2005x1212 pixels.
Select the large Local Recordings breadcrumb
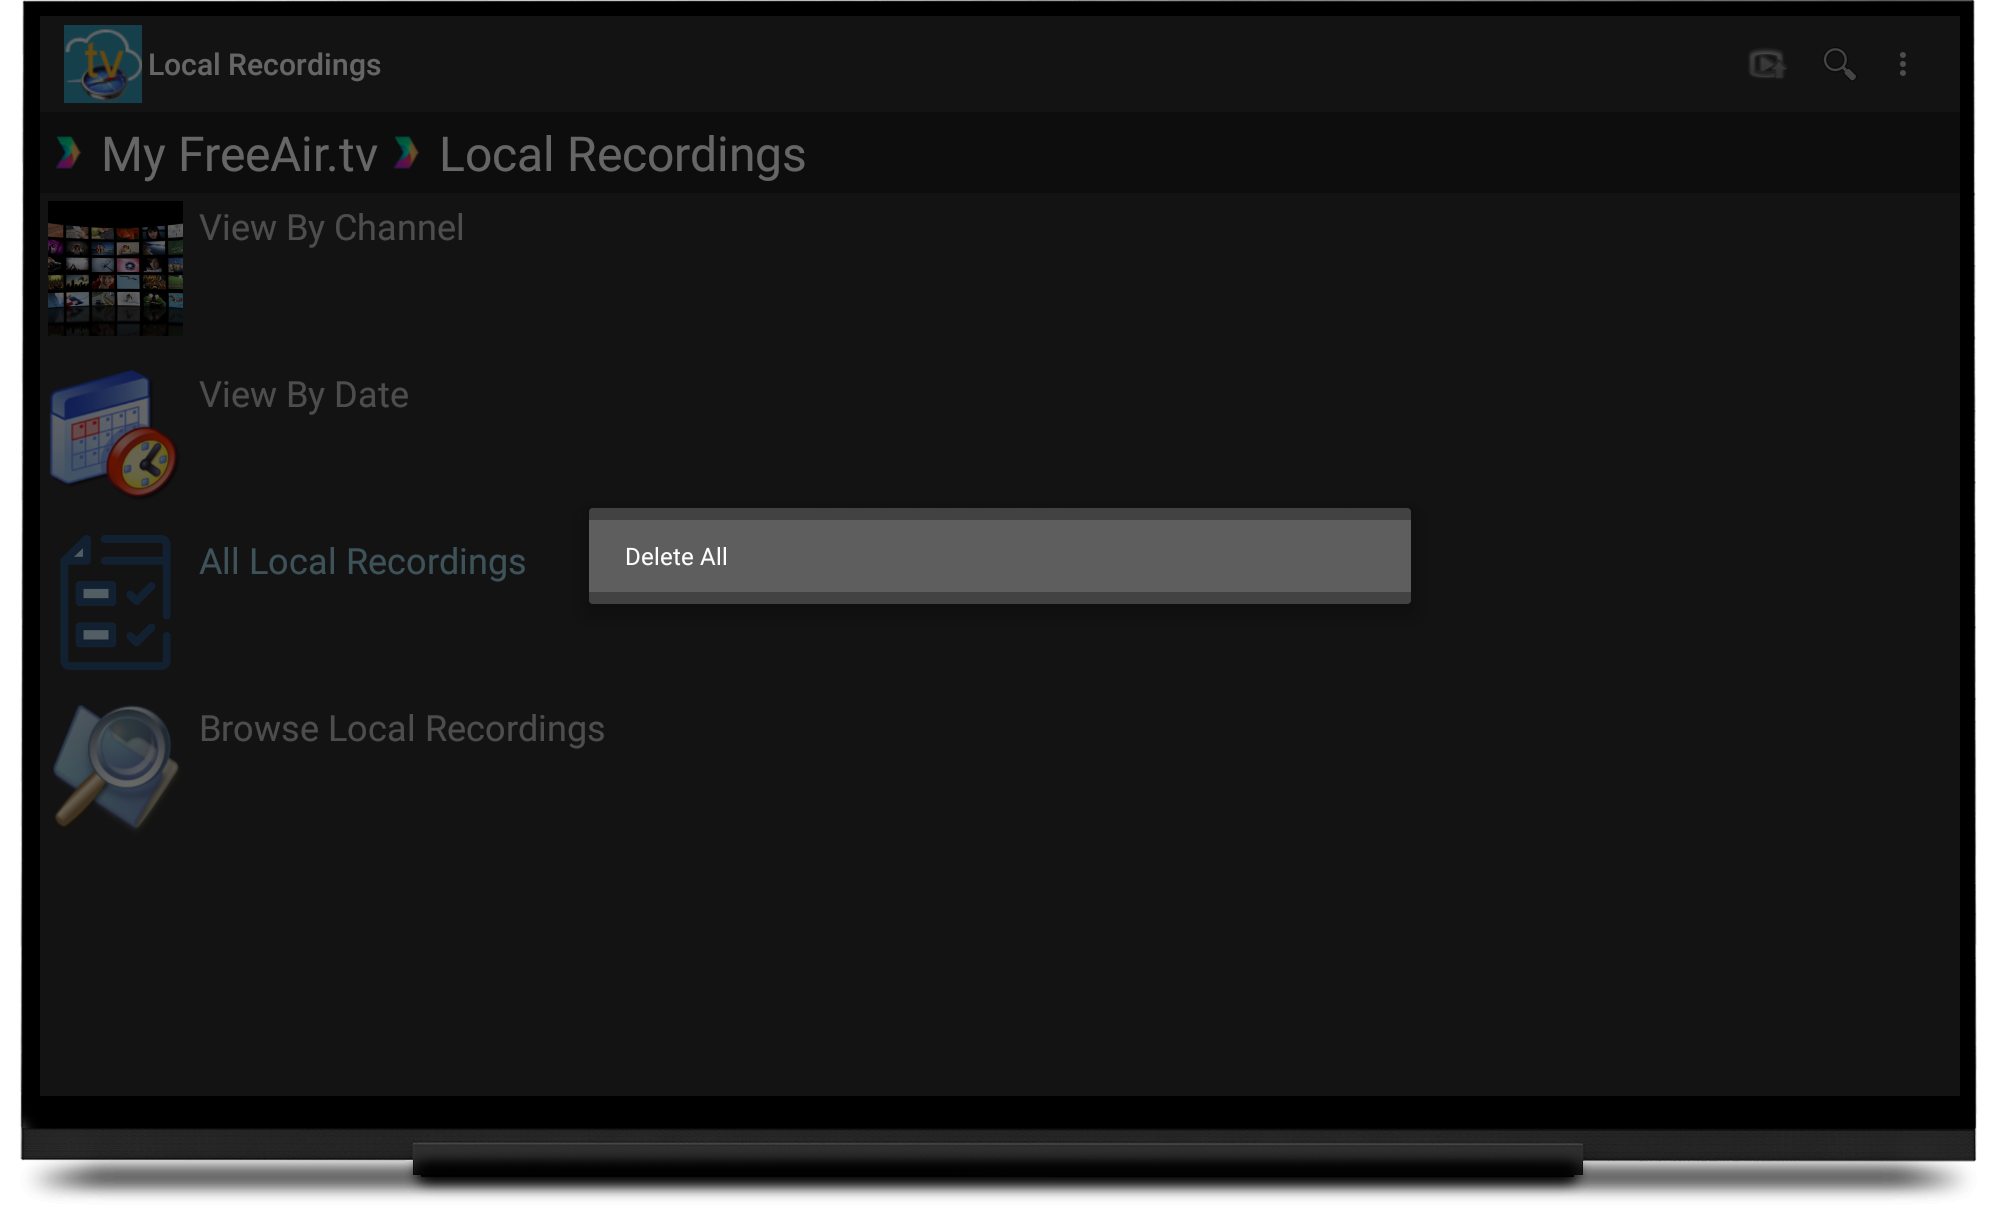(x=622, y=155)
